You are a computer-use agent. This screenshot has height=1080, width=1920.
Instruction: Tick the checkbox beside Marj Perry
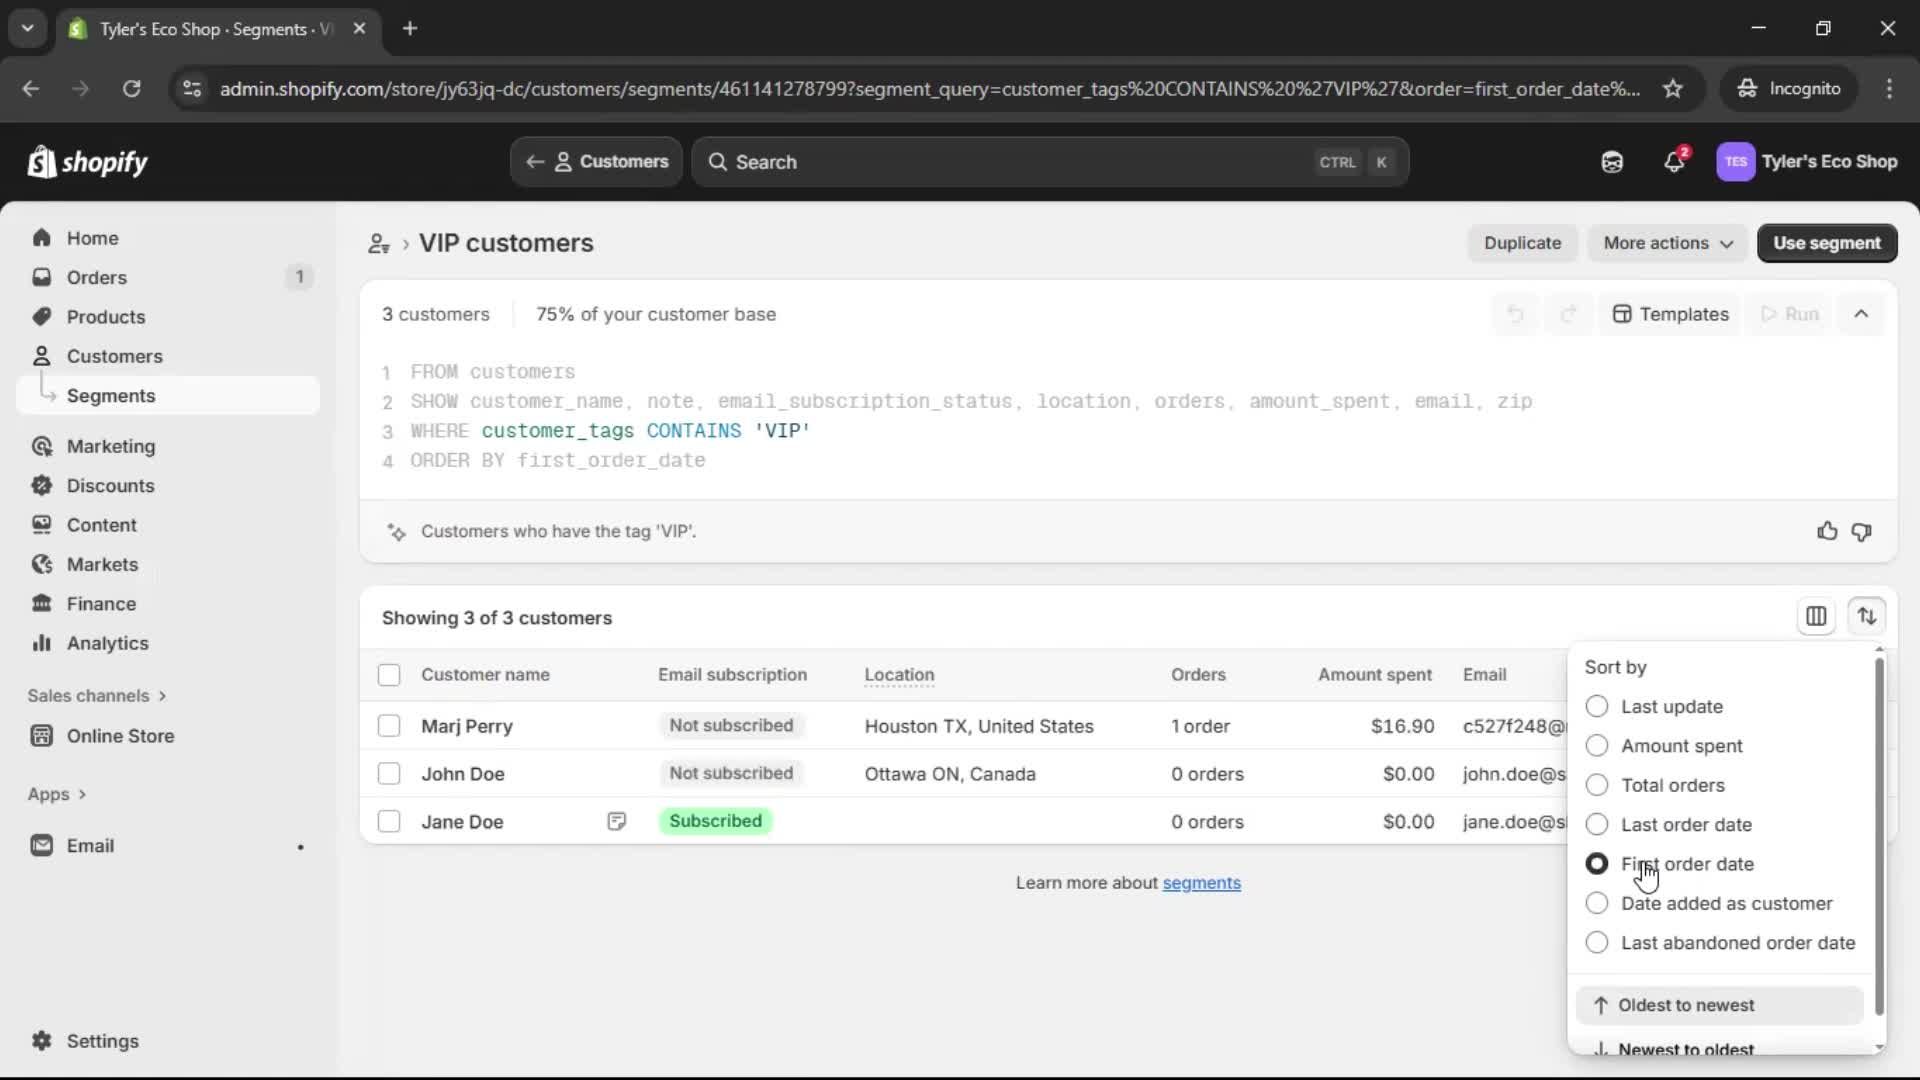pos(389,726)
